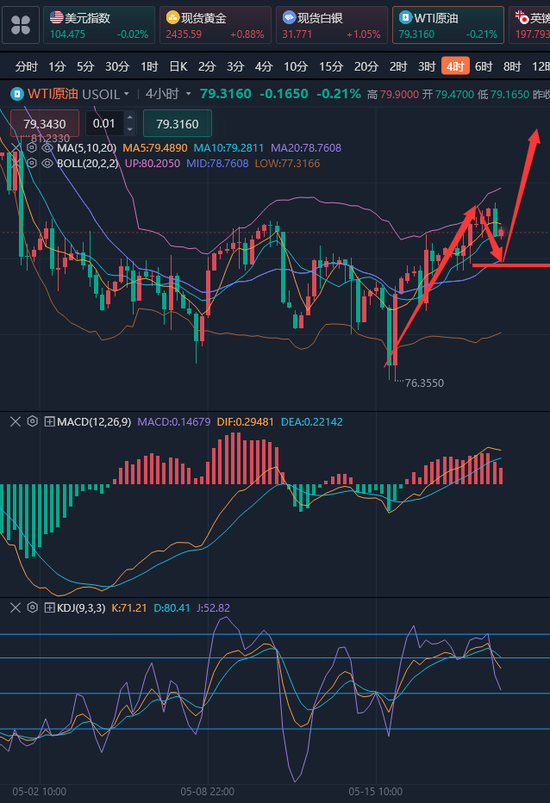Open MACD settings hexagon icon
The height and width of the screenshot is (803, 550).
(x=32, y=421)
